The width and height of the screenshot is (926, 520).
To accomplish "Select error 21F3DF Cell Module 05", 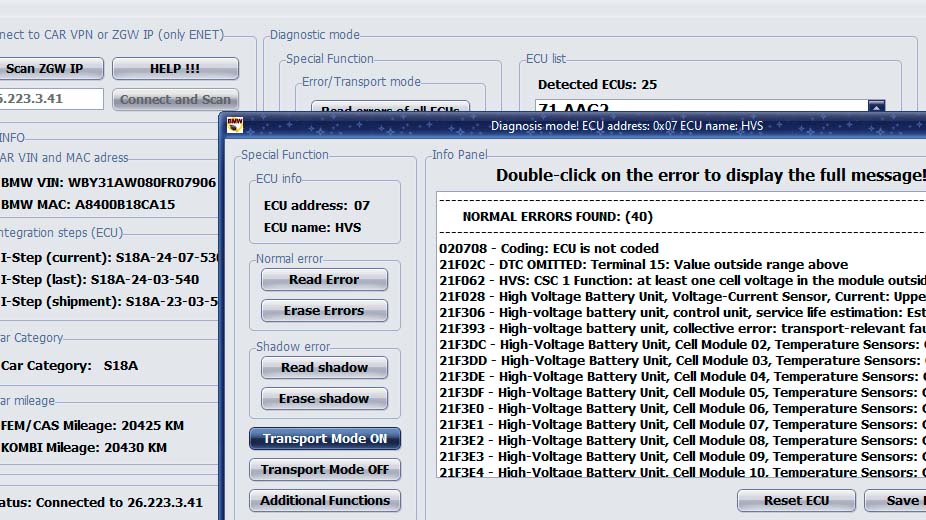I will 682,392.
